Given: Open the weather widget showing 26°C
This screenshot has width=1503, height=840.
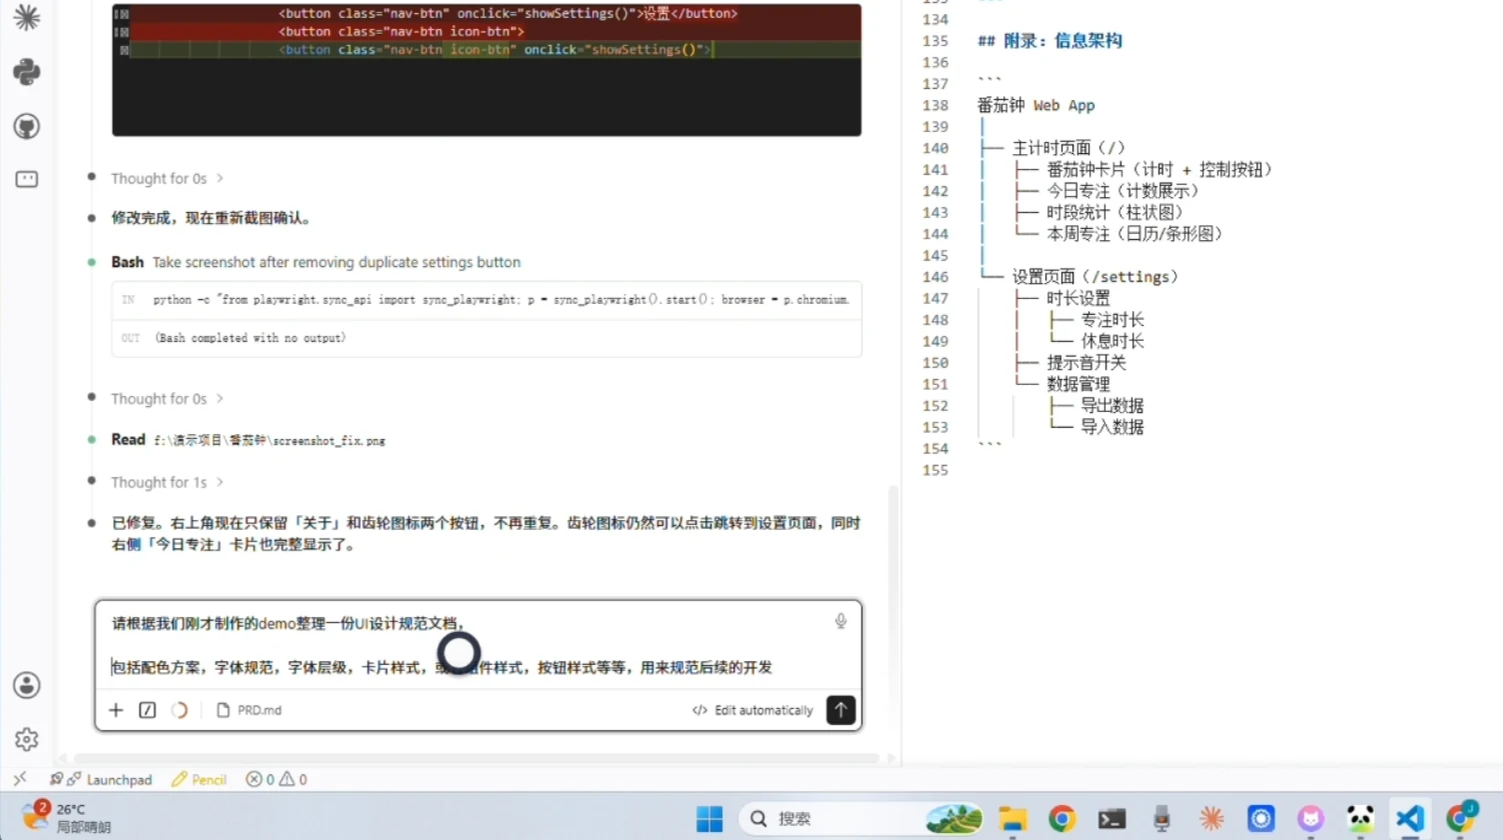Looking at the screenshot, I should coord(68,817).
